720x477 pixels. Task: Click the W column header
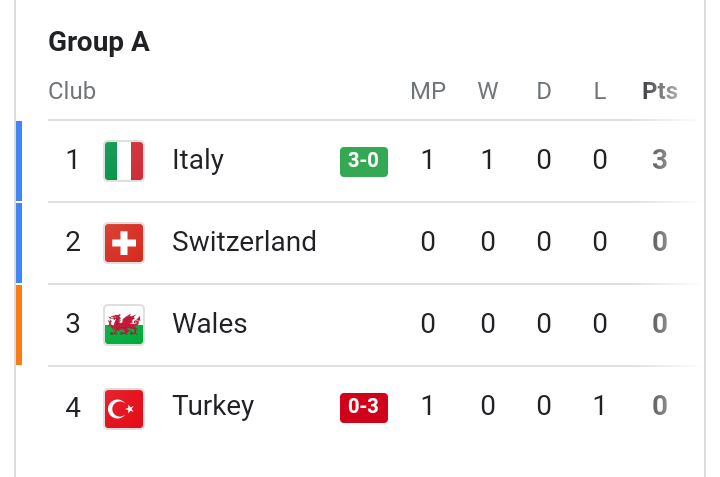pos(488,91)
